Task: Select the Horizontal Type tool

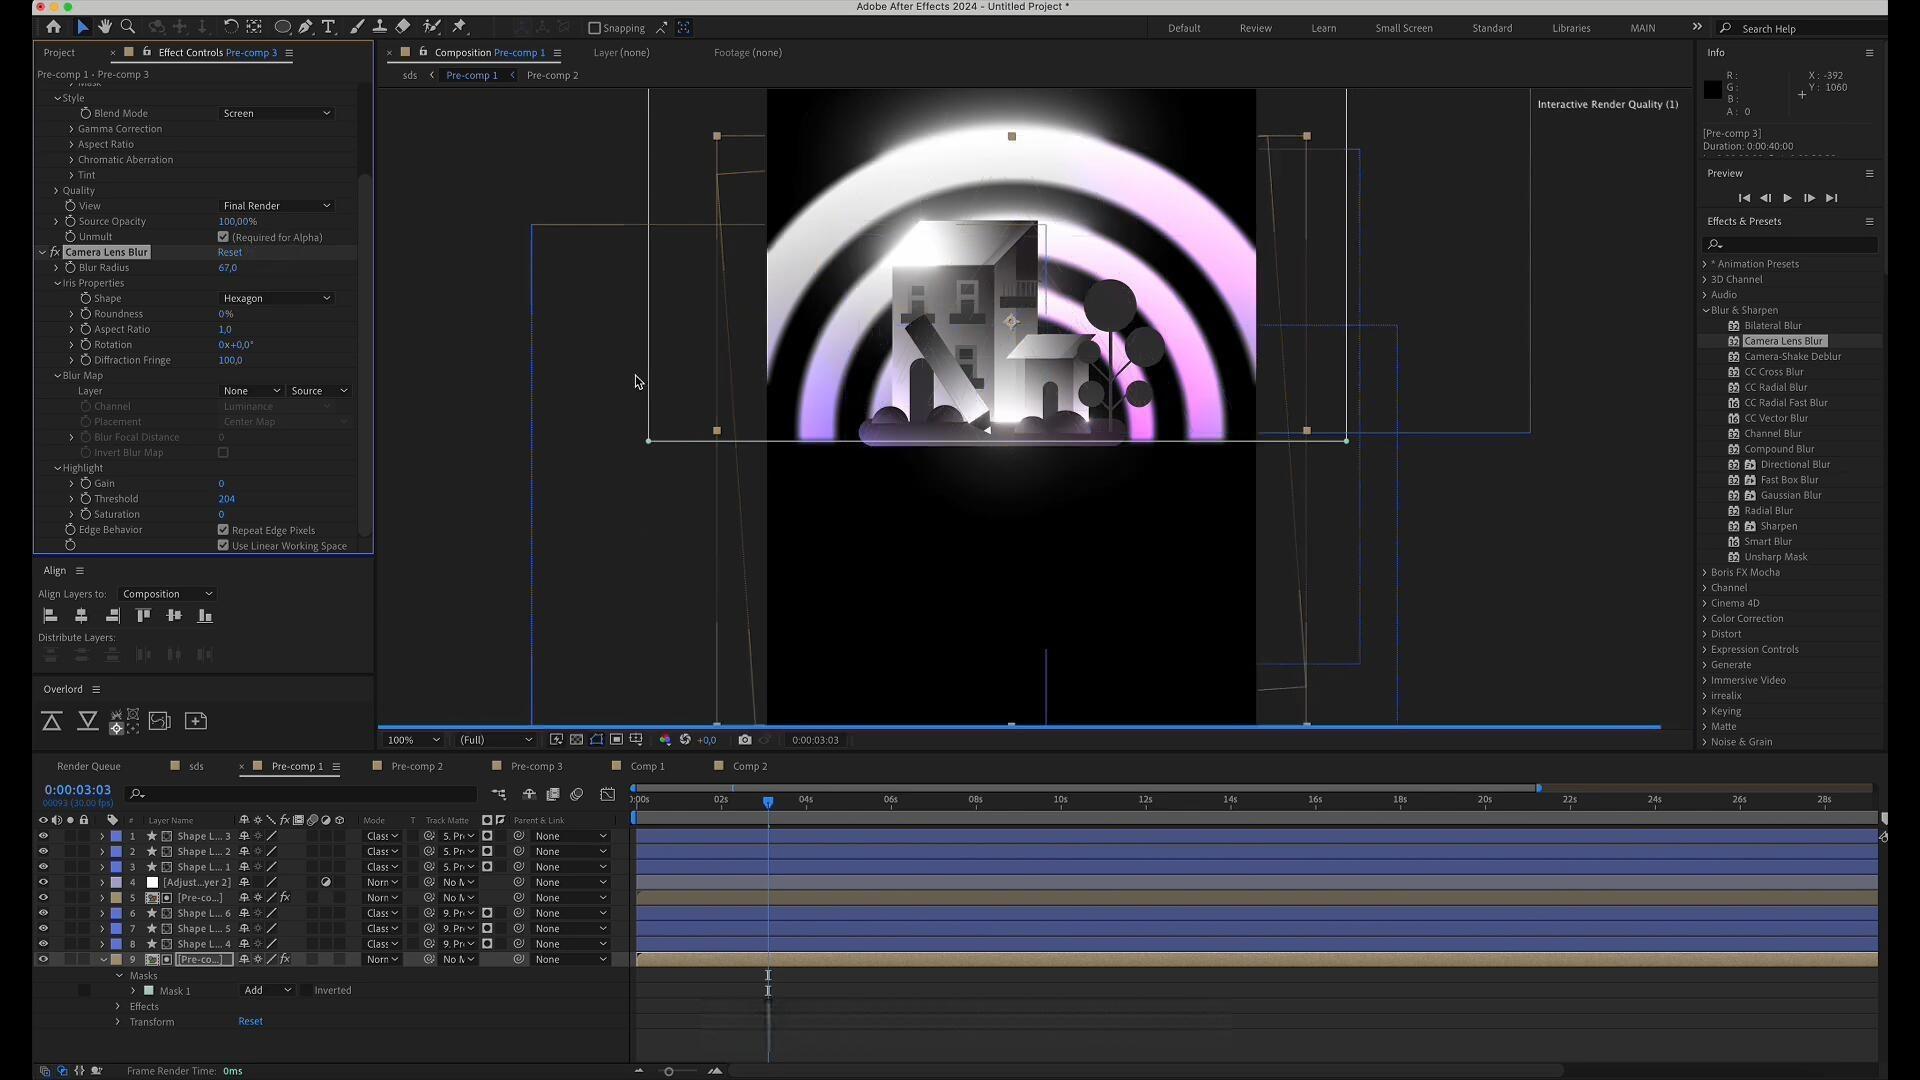Action: pyautogui.click(x=328, y=27)
